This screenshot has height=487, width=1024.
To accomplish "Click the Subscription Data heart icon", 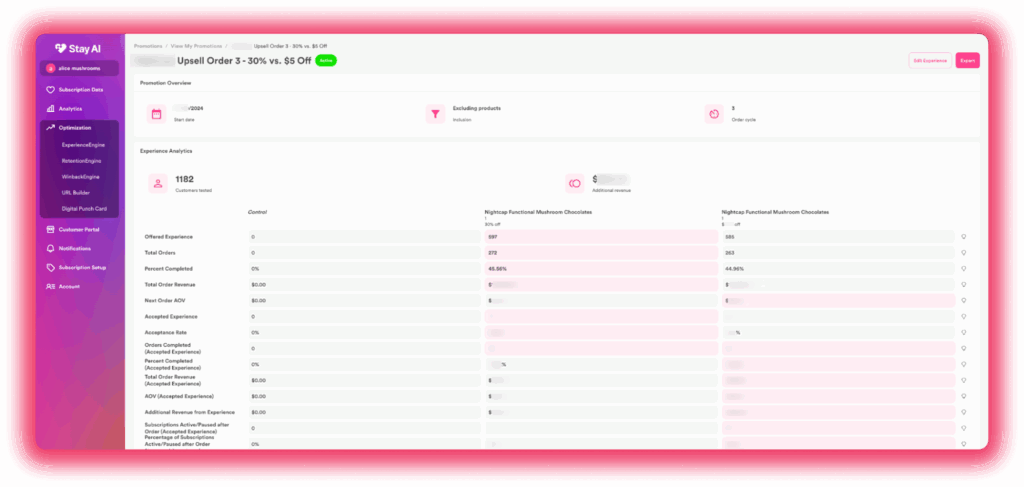I will coord(50,90).
